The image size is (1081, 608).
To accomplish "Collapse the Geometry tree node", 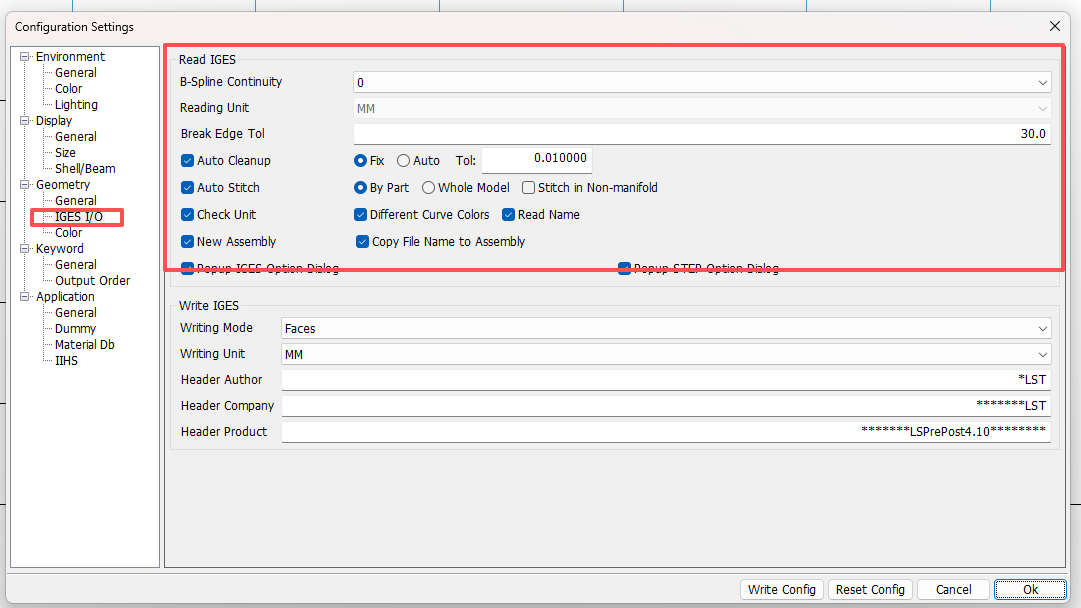I will tap(25, 185).
